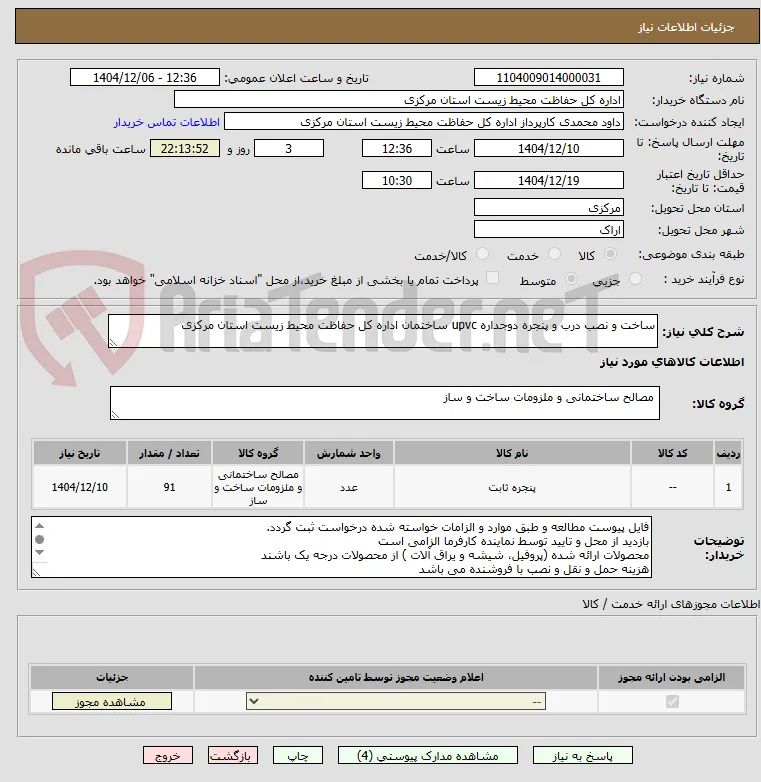Click the remaining time 22:13:52 field

click(x=185, y=149)
